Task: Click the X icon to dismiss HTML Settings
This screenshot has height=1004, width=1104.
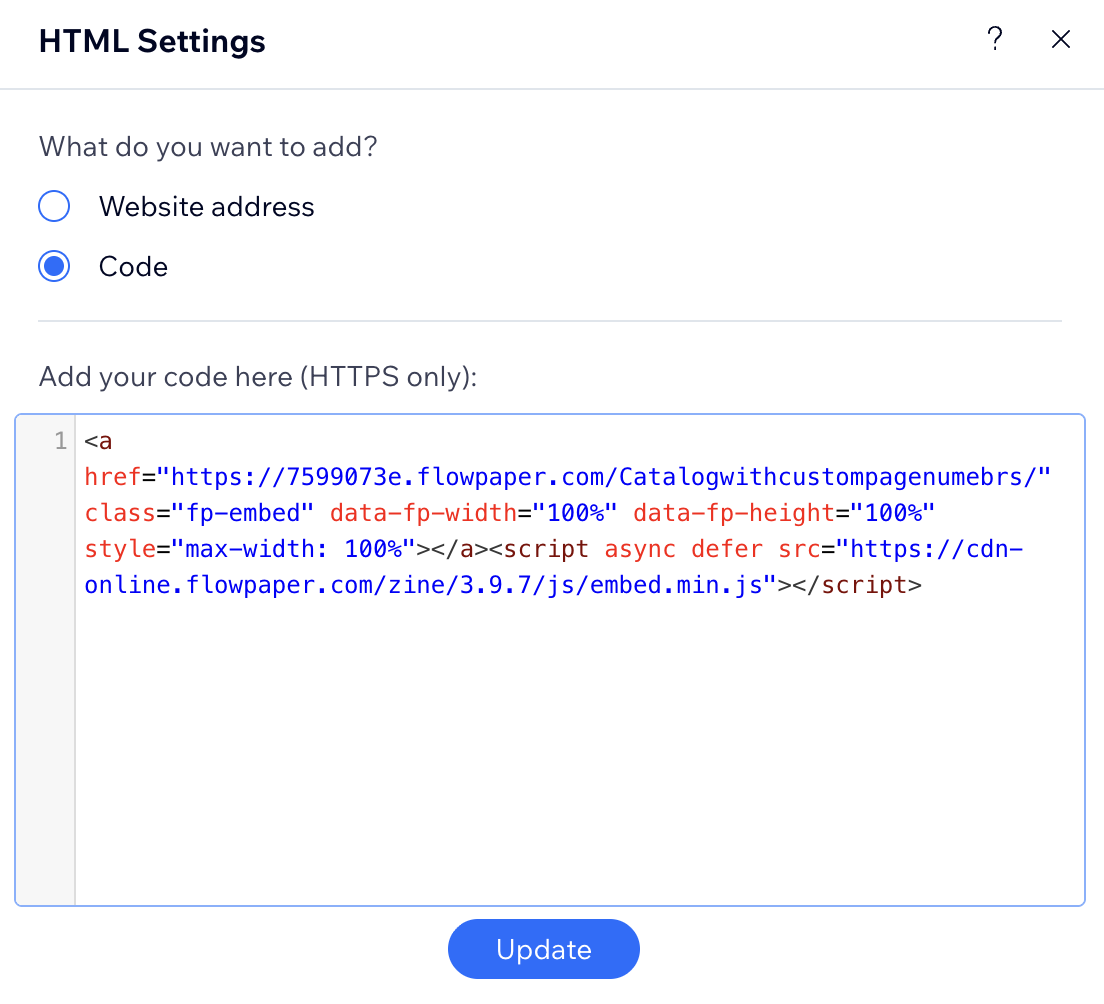Action: (1060, 39)
